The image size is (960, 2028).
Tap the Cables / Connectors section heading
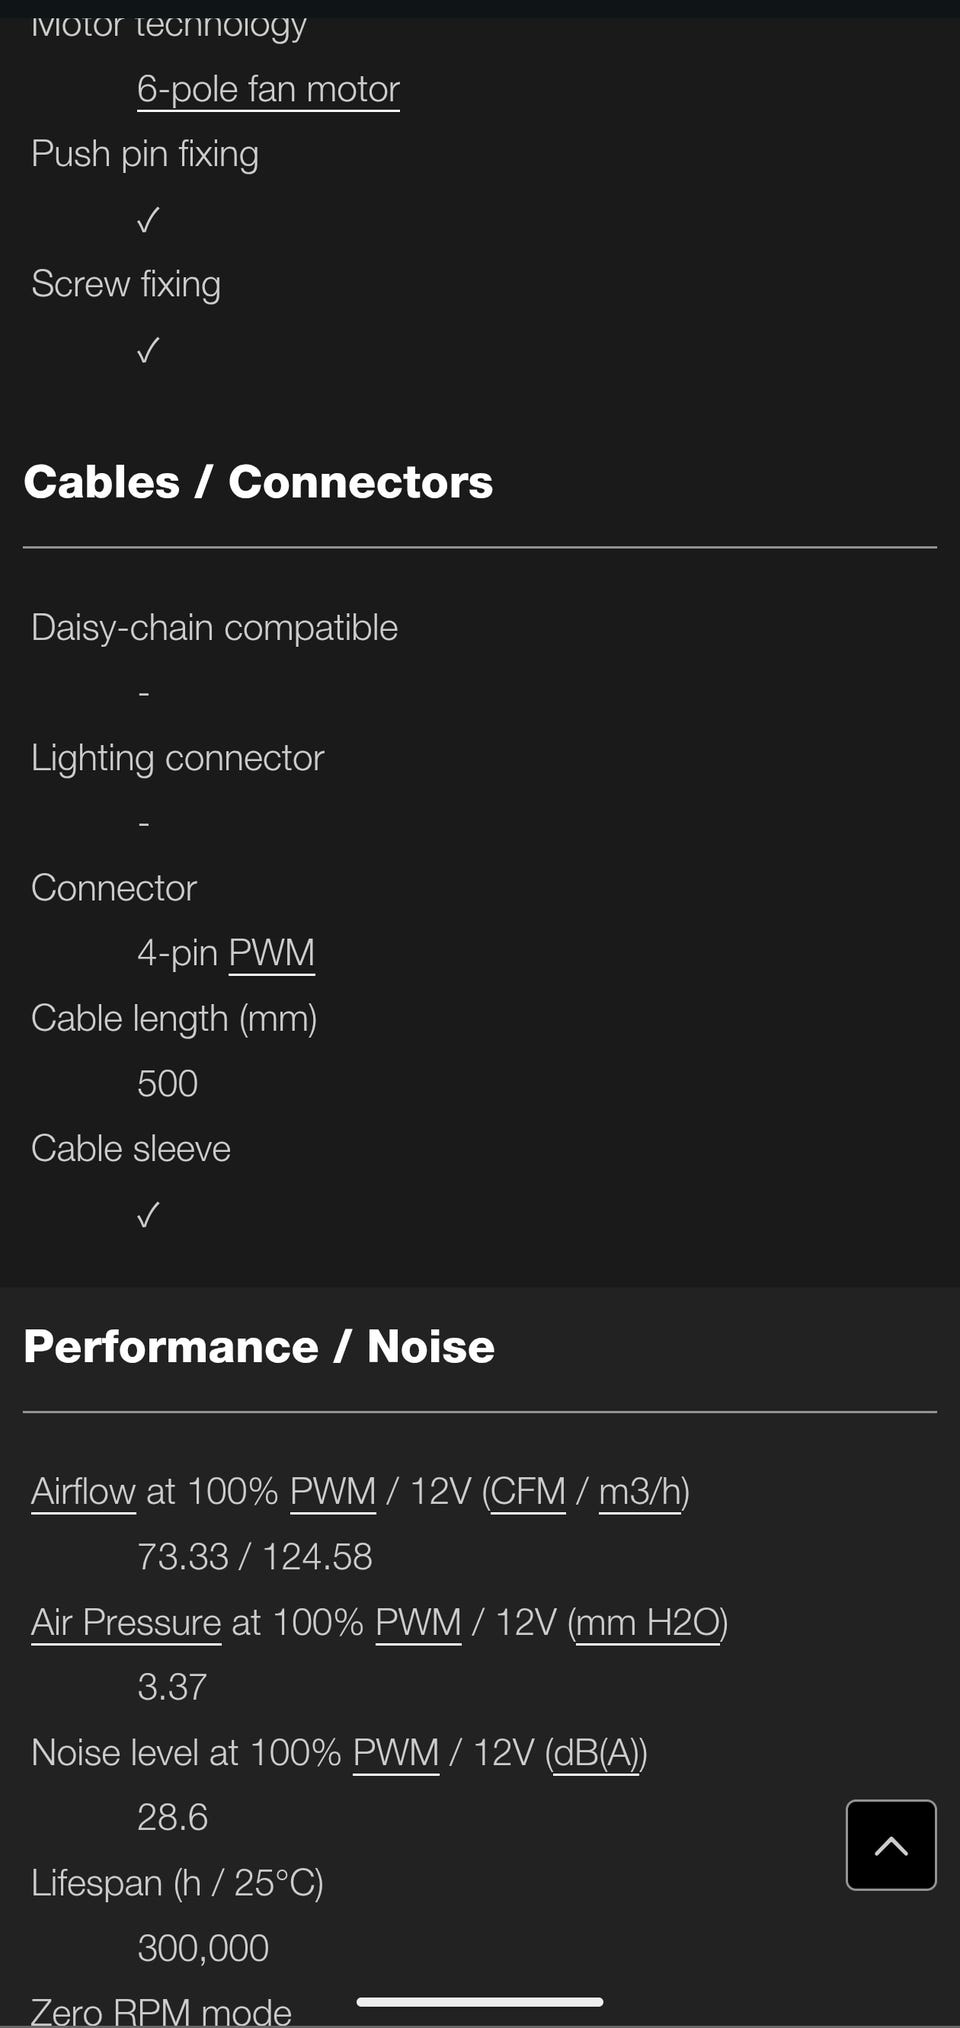click(258, 482)
